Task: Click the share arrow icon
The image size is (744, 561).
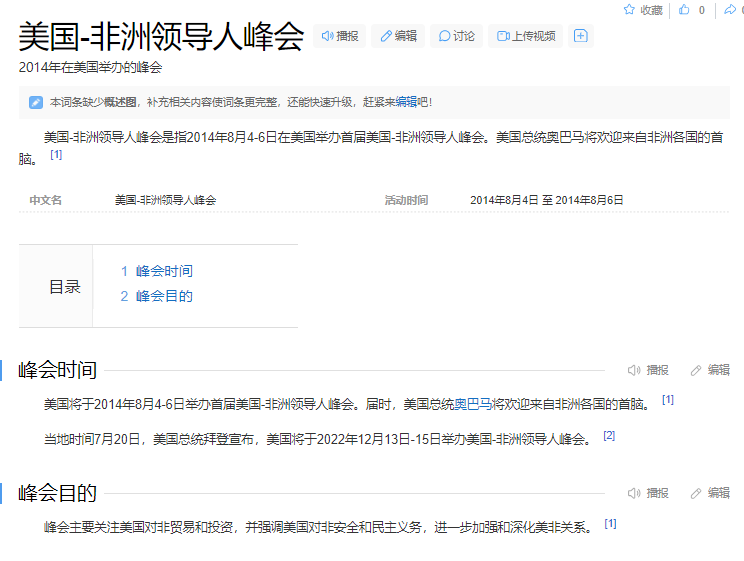Action: 730,9
